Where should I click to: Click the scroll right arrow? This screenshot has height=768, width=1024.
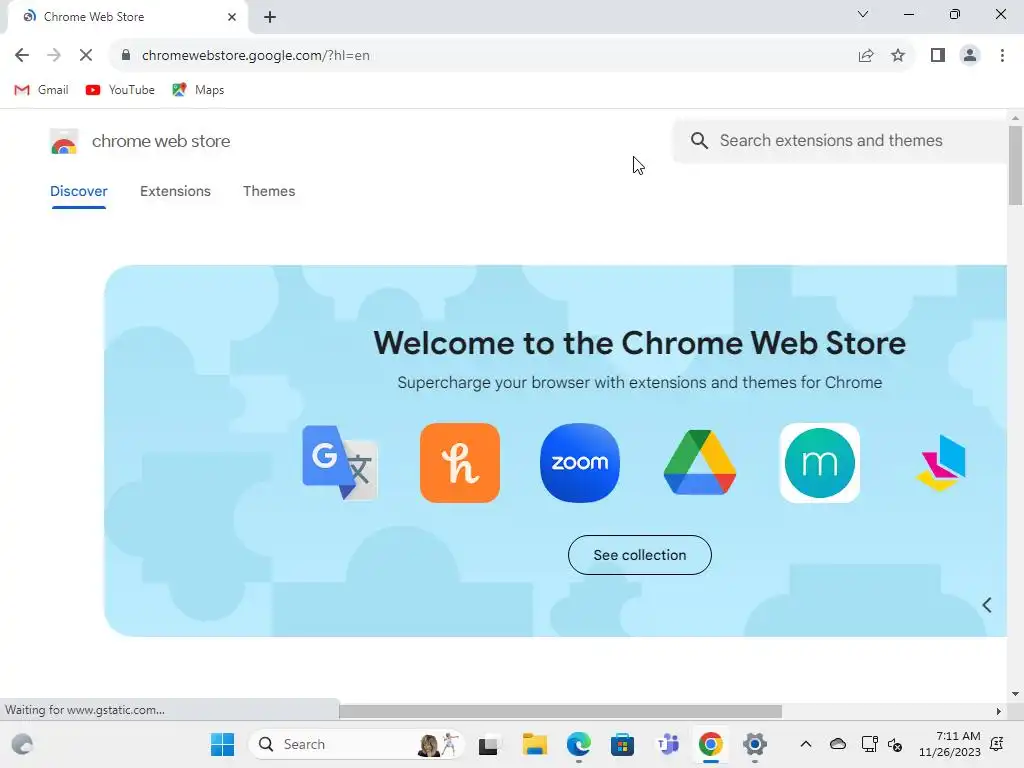999,711
